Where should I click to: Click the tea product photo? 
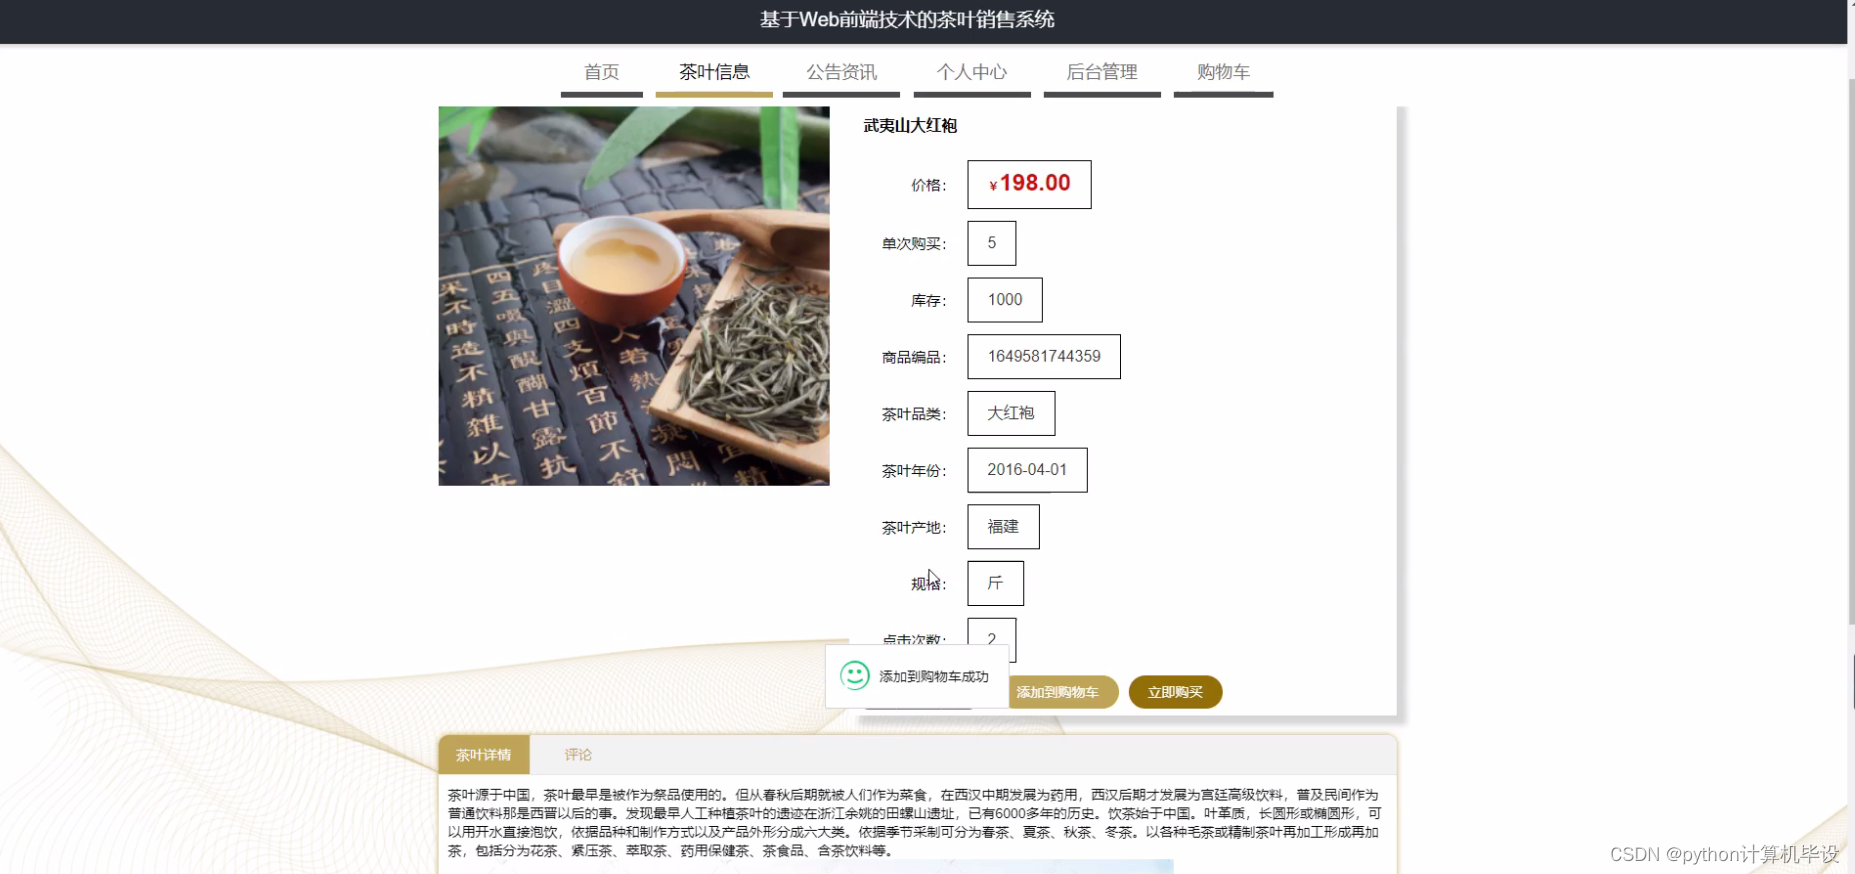pos(634,296)
